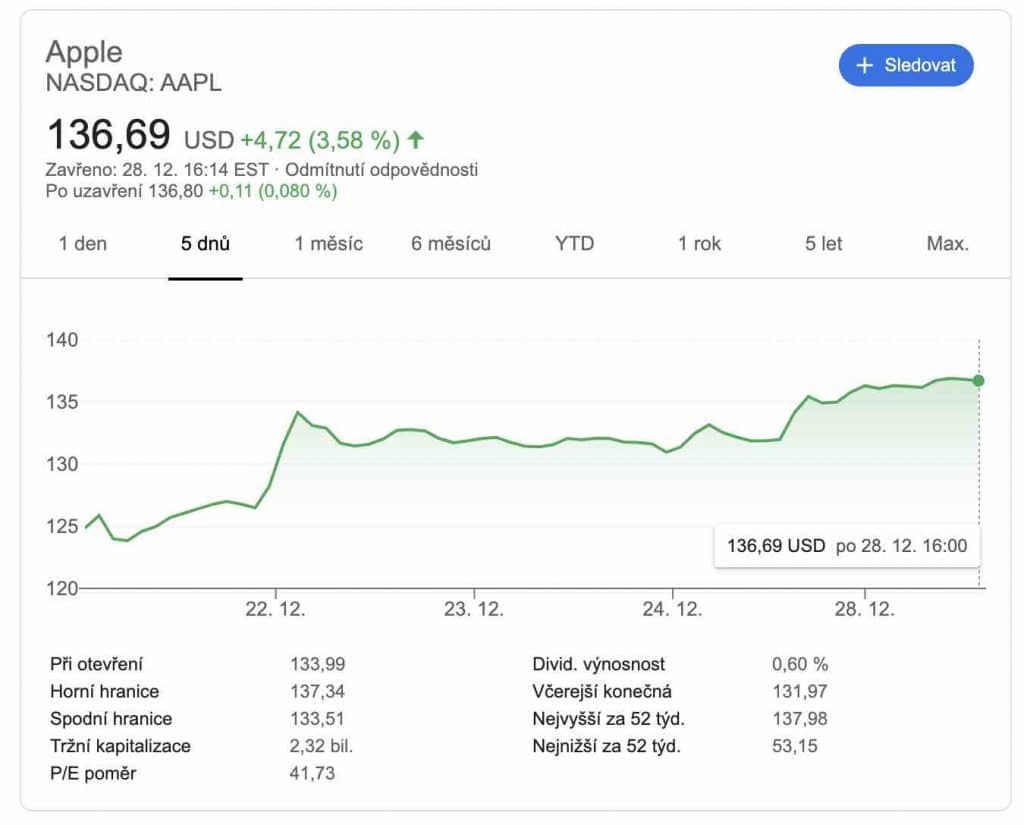Open the Odmítnutí odpovědnosti link
Image resolution: width=1024 pixels, height=825 pixels.
tap(382, 170)
